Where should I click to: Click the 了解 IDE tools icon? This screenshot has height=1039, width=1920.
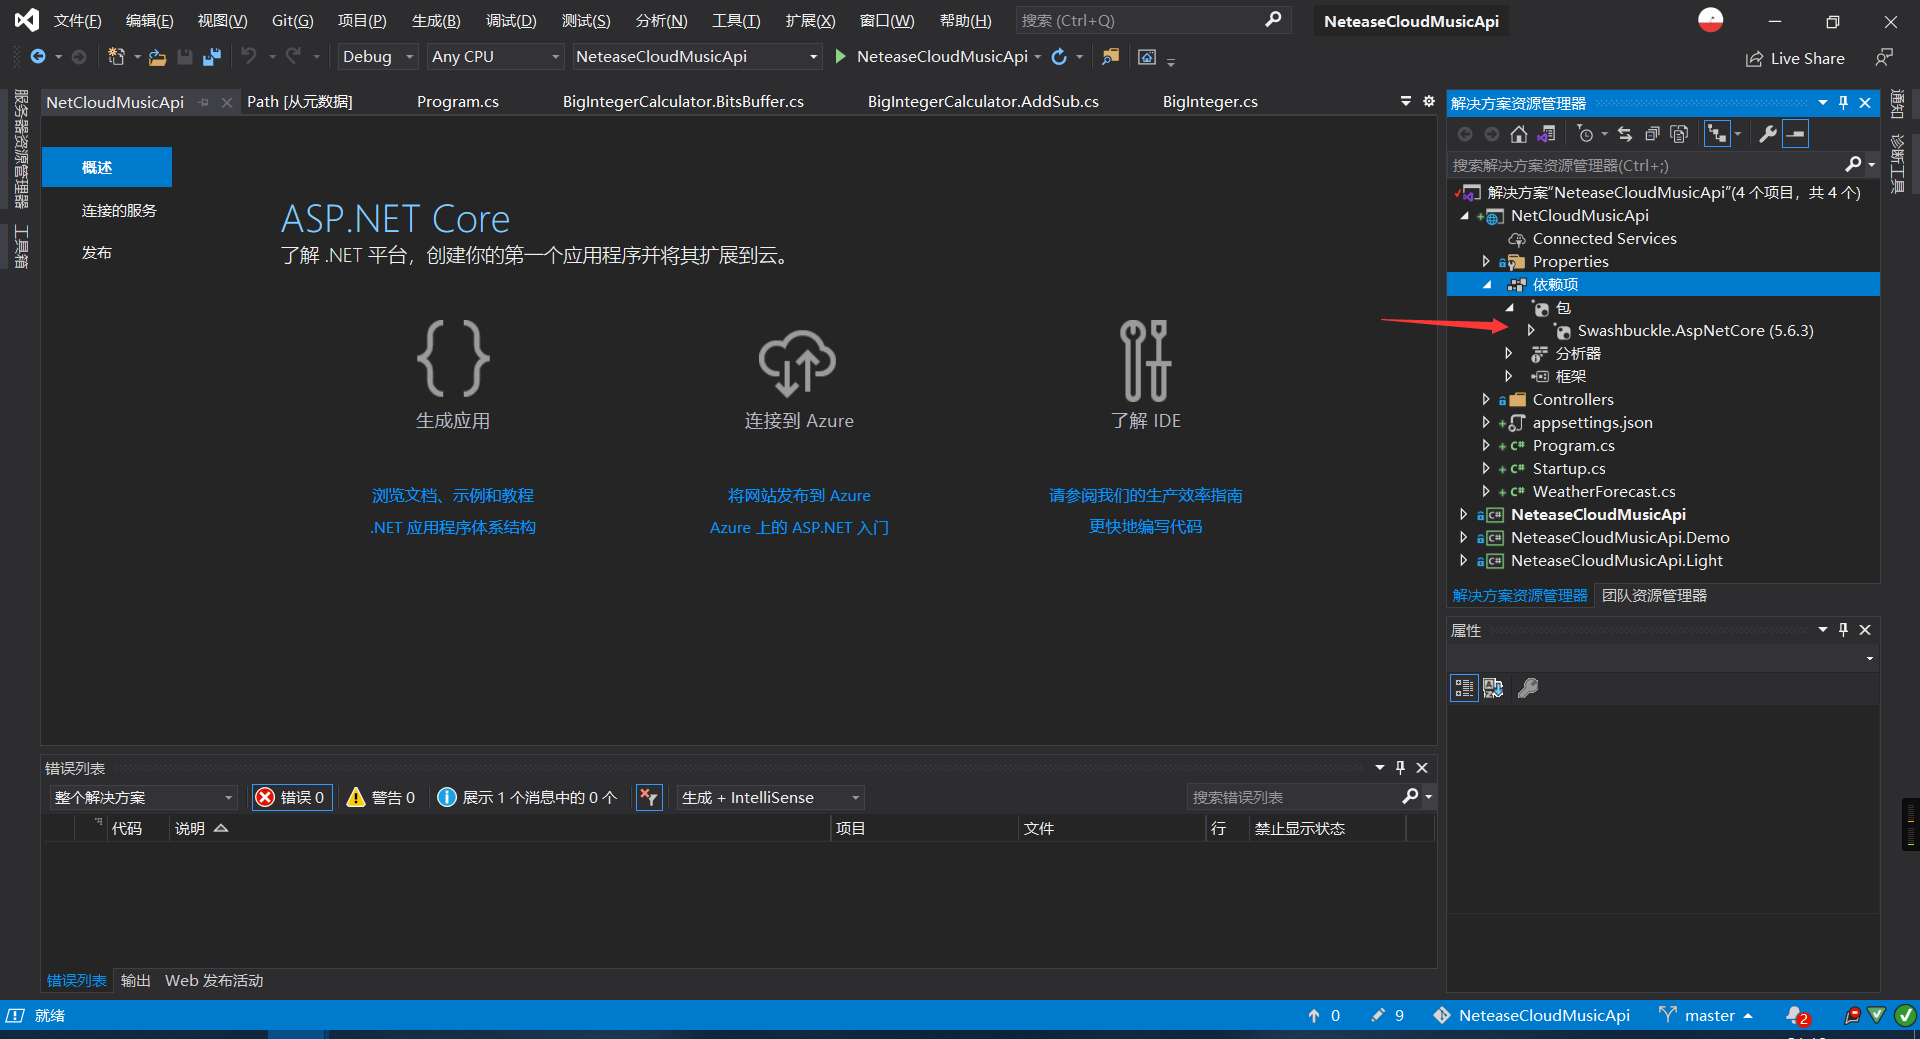click(x=1146, y=361)
